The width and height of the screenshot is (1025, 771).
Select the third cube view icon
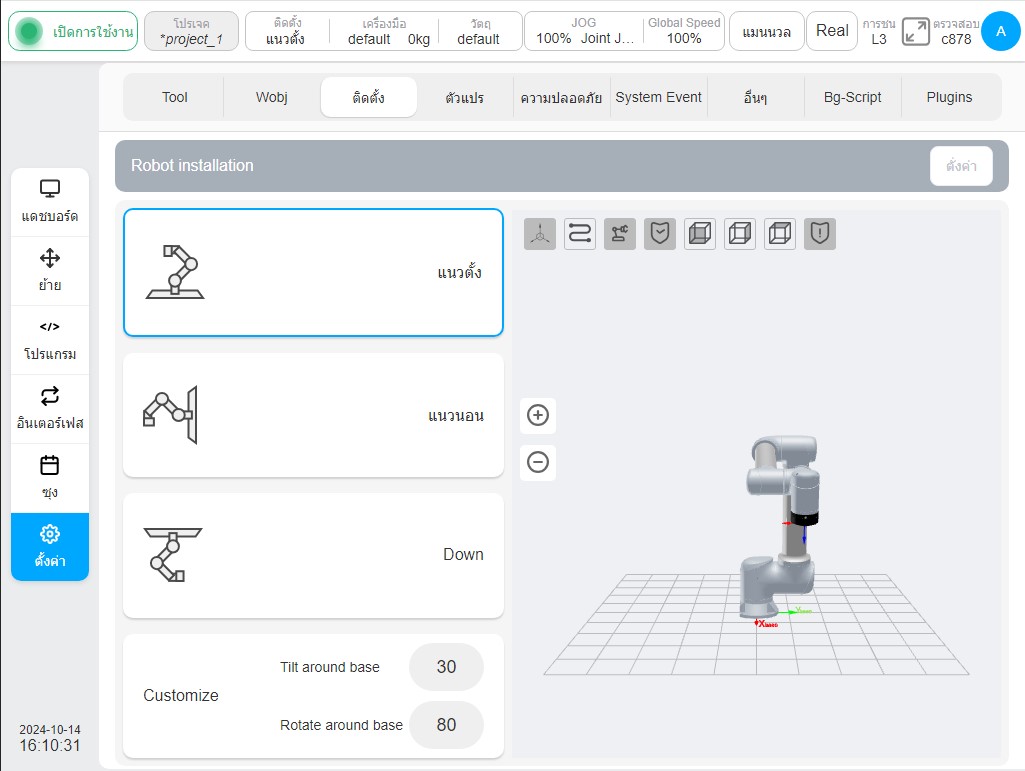[780, 234]
